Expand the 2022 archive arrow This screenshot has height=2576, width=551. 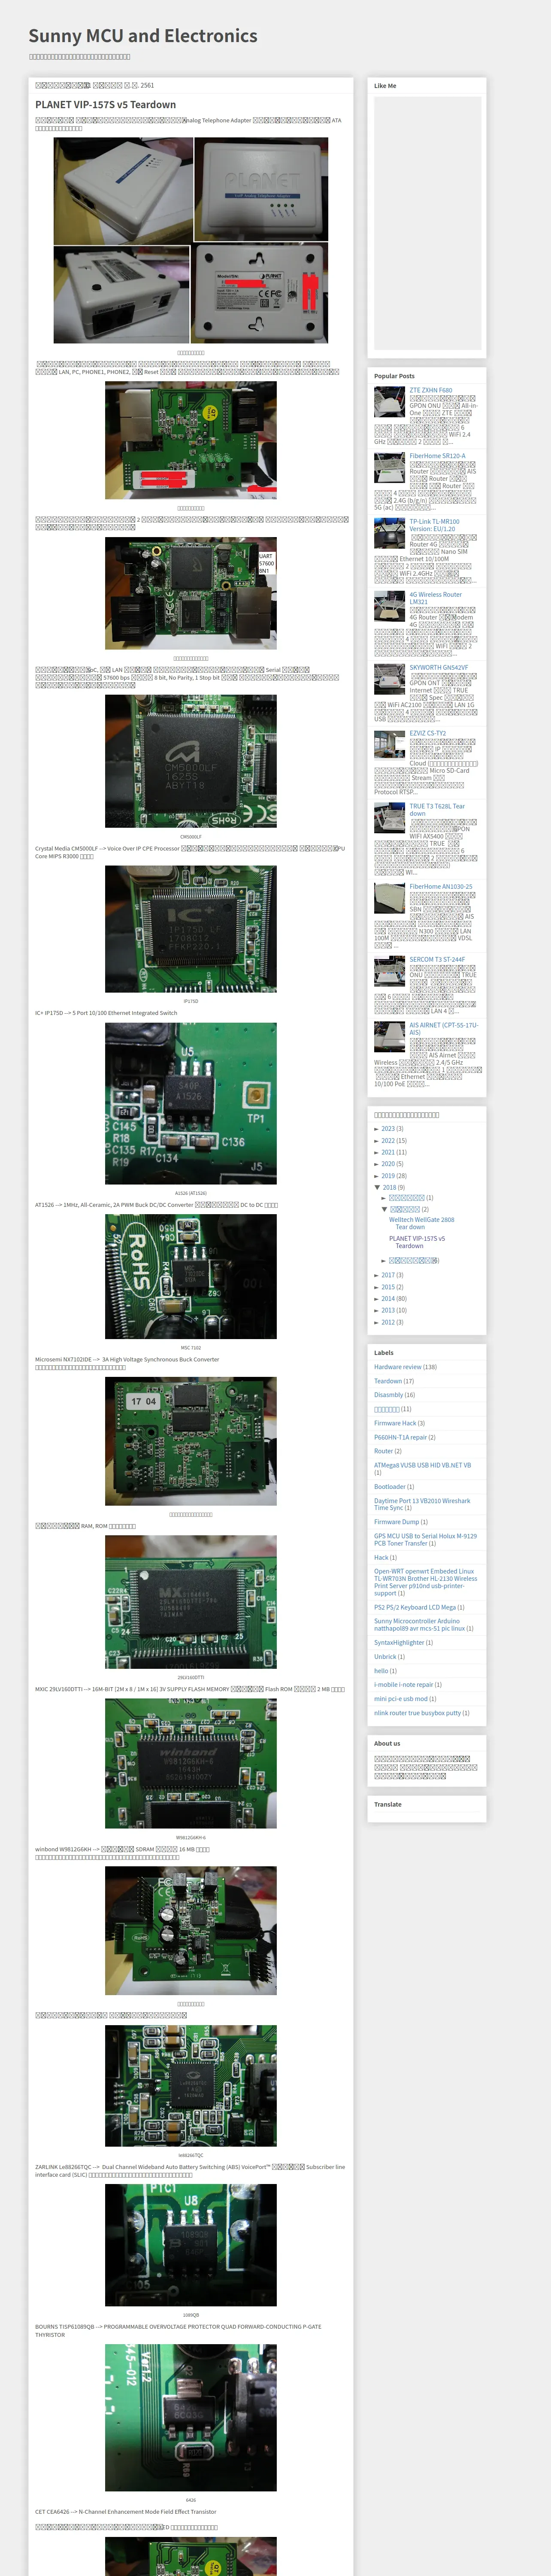point(377,1141)
